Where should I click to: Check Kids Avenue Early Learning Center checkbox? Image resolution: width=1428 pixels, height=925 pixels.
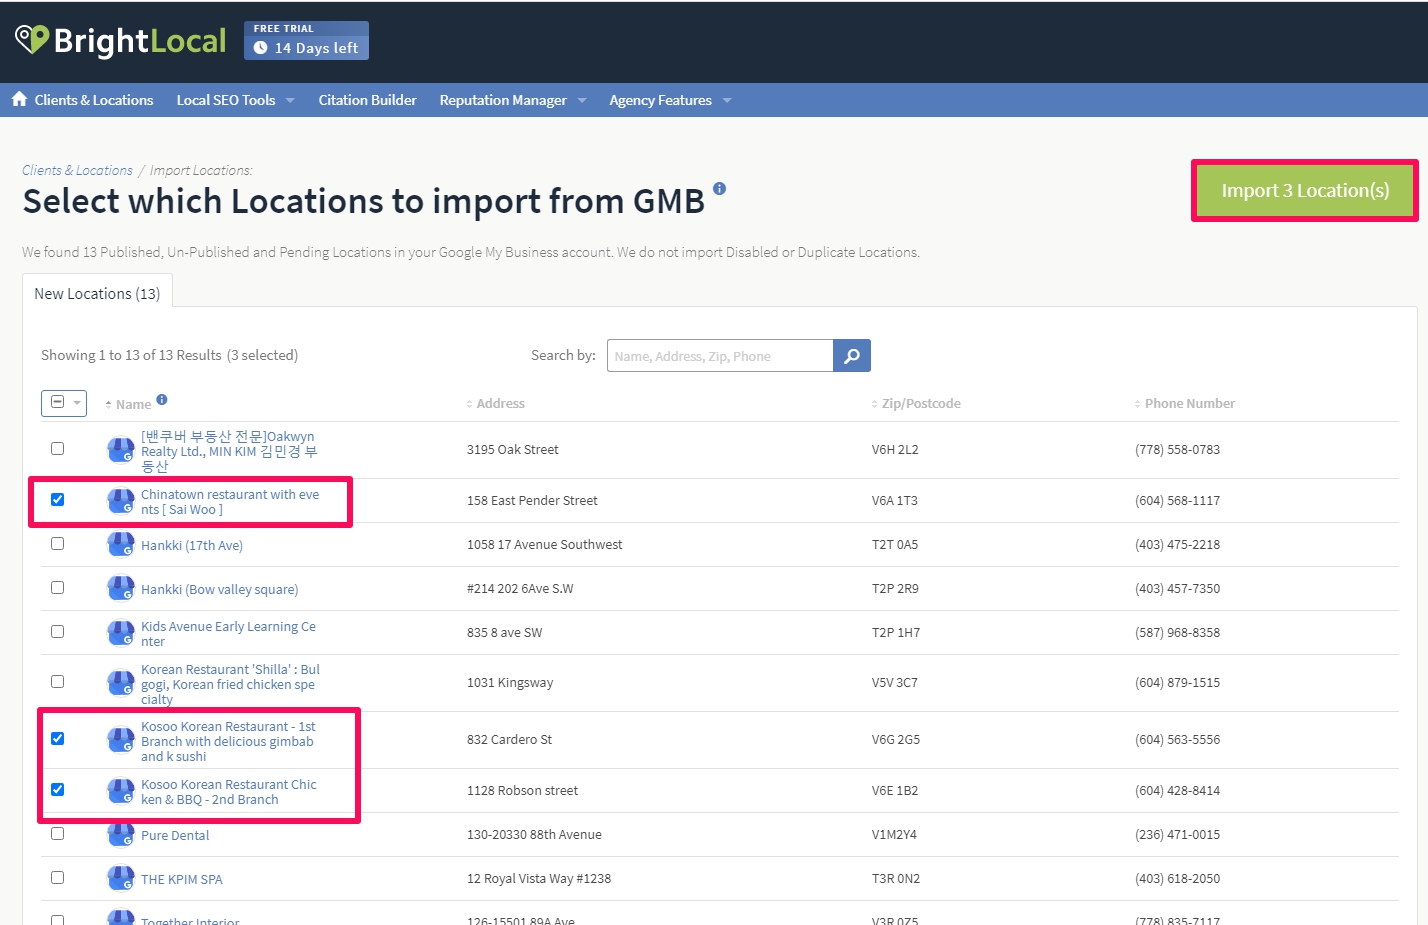tap(58, 632)
